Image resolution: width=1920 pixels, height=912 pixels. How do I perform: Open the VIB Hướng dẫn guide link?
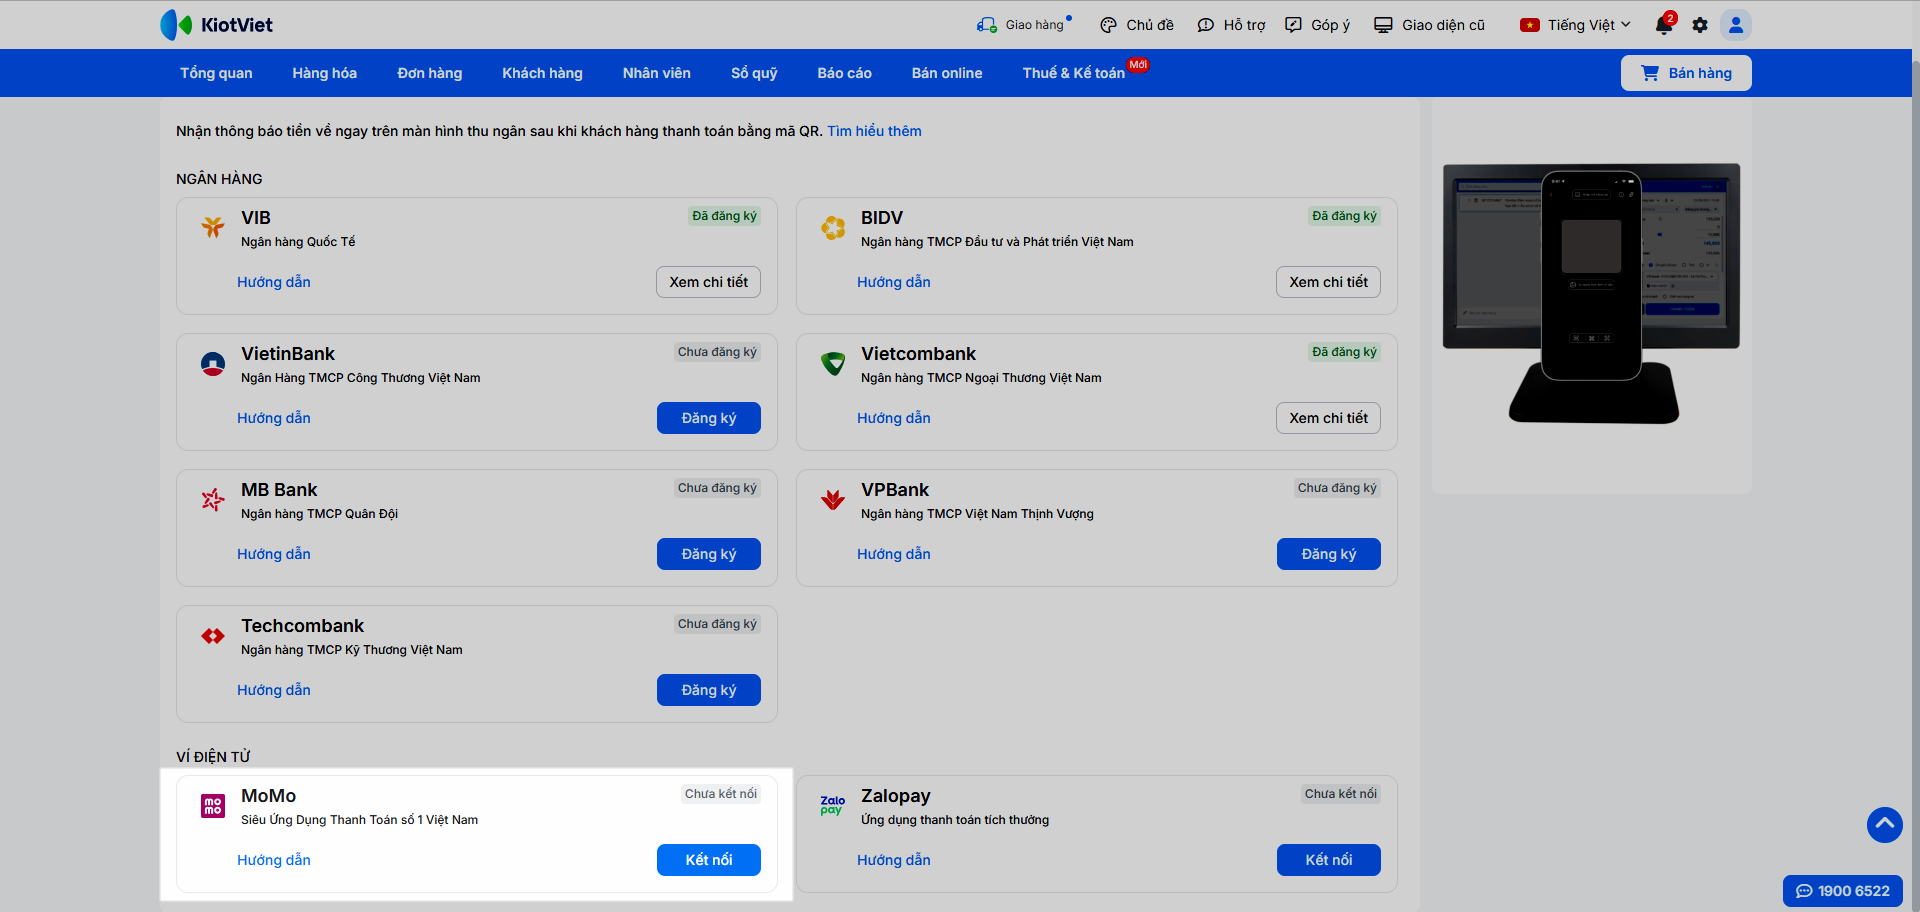[274, 282]
